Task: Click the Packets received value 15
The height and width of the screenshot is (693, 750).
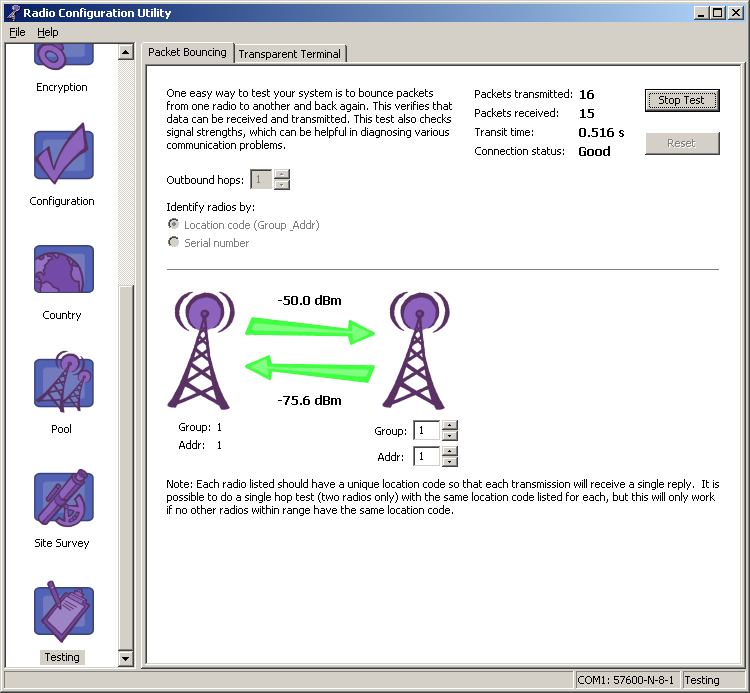Action: click(x=586, y=113)
